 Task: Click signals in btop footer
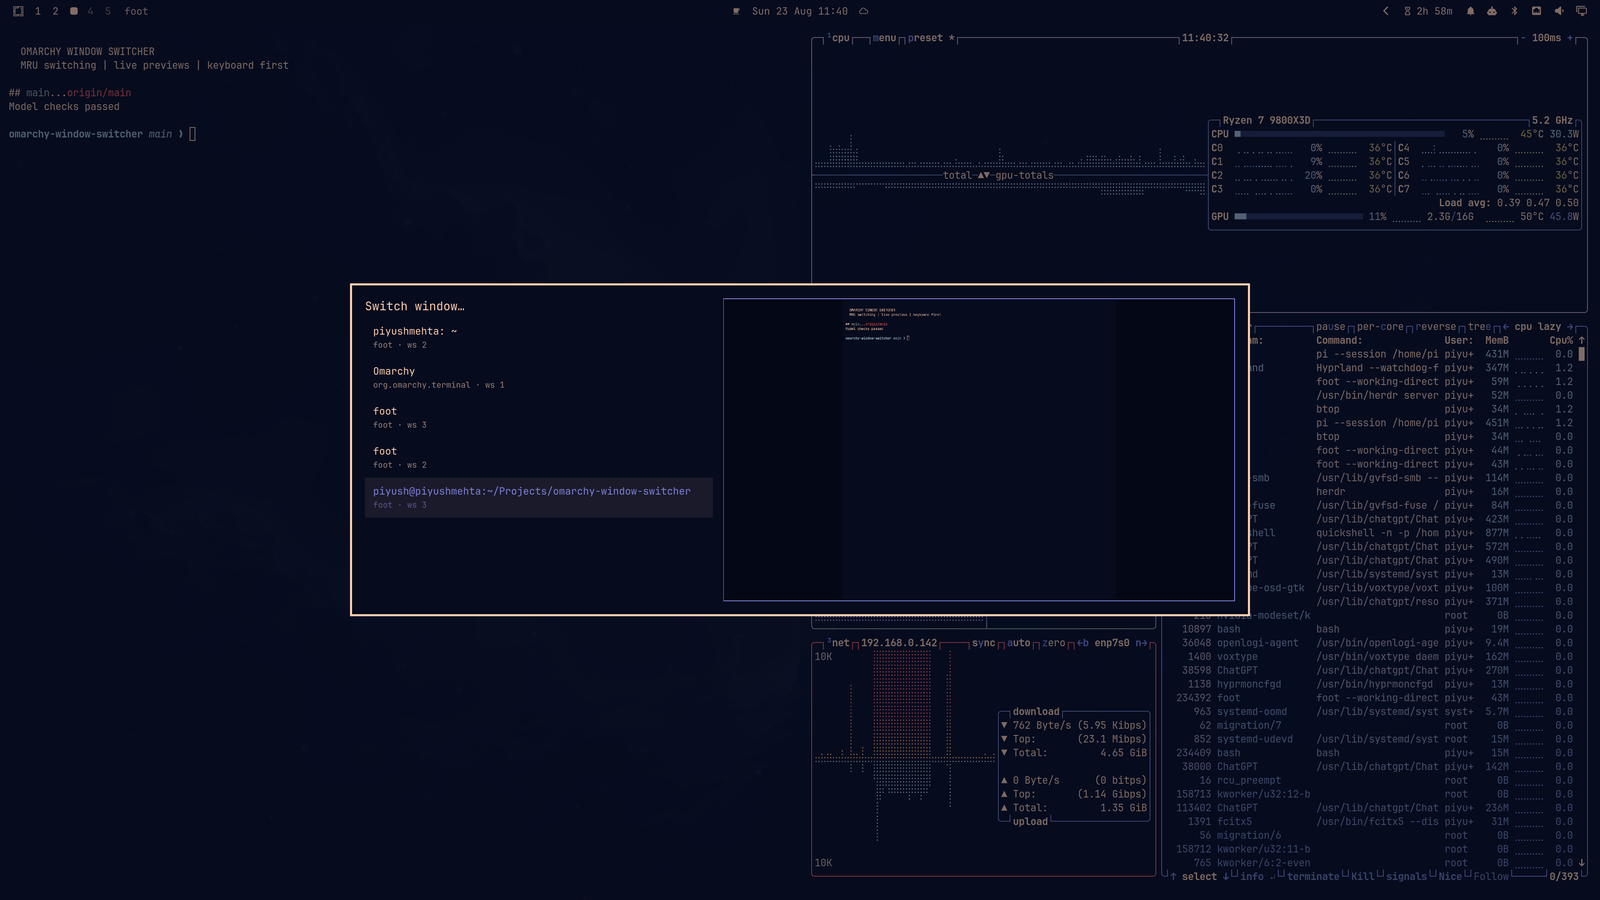pos(1406,877)
